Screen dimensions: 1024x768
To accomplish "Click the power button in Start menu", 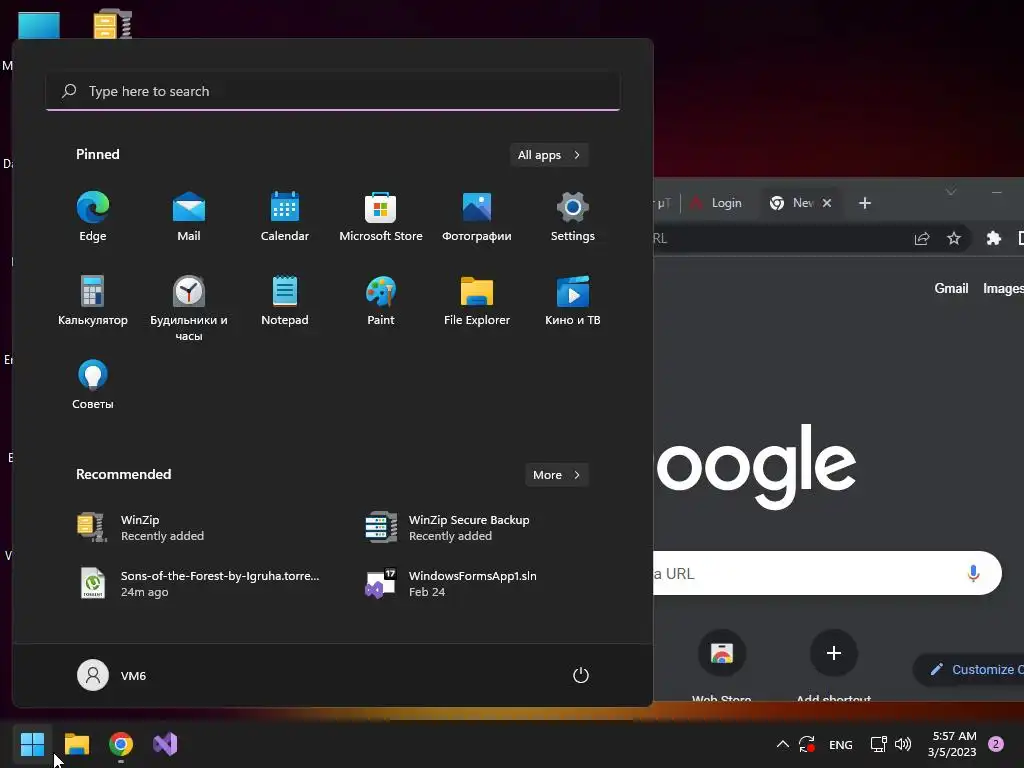I will click(581, 675).
